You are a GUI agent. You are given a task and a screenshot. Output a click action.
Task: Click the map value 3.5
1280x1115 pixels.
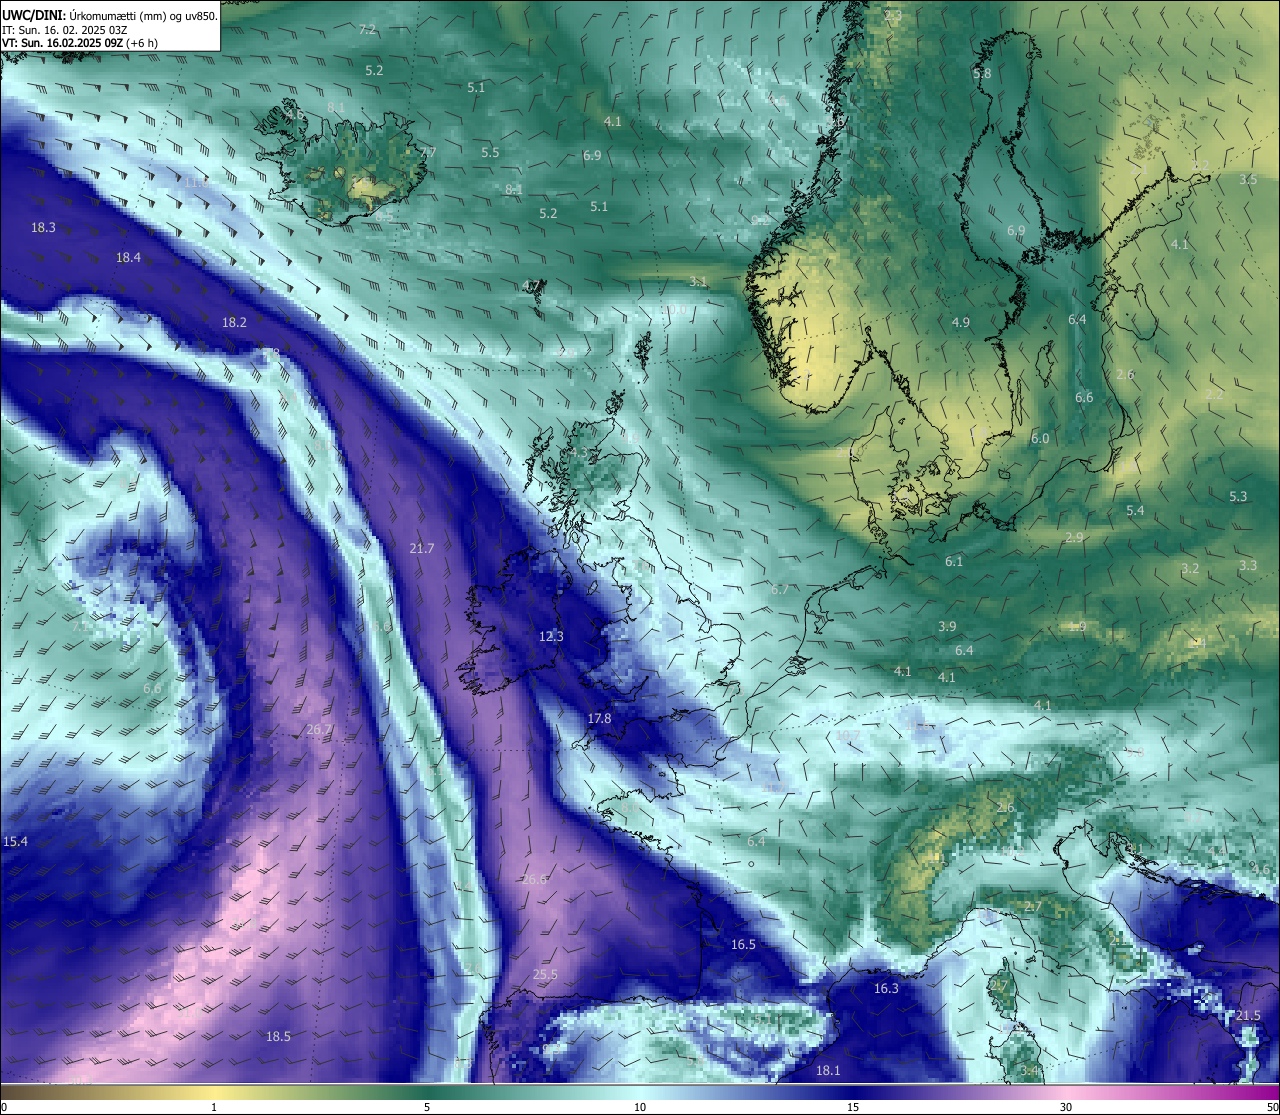click(1248, 180)
